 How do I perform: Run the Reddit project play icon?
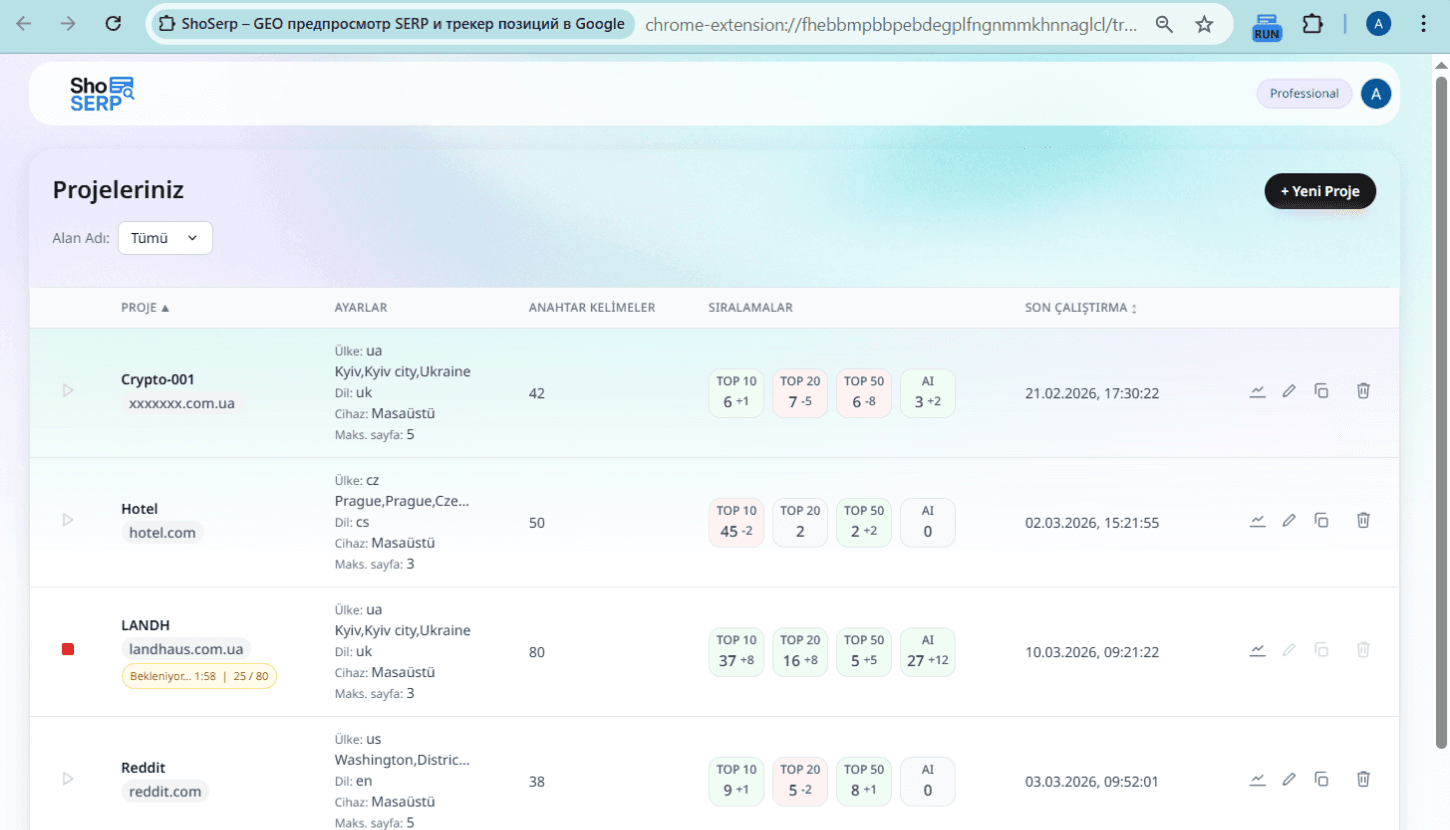pos(68,778)
